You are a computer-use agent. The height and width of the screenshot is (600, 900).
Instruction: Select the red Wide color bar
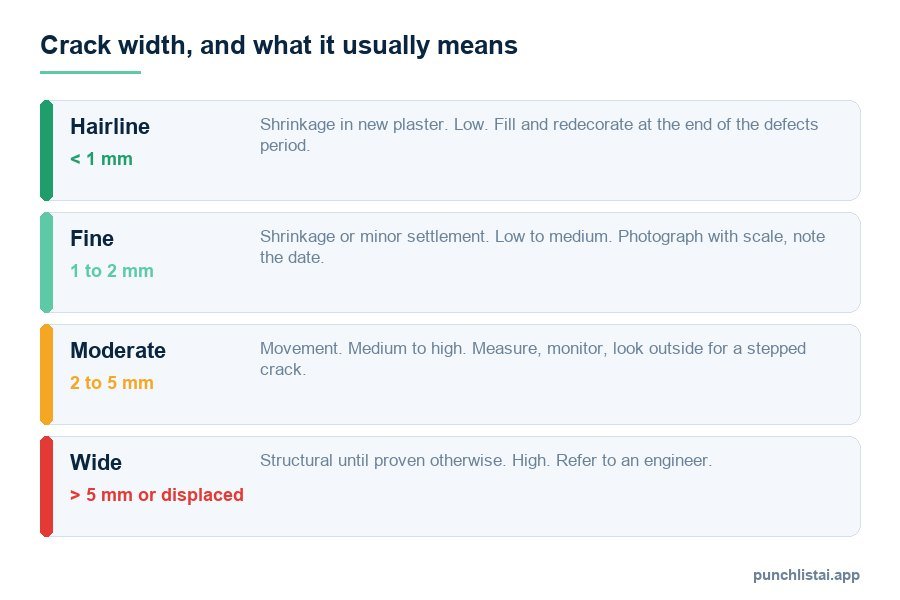(46, 486)
